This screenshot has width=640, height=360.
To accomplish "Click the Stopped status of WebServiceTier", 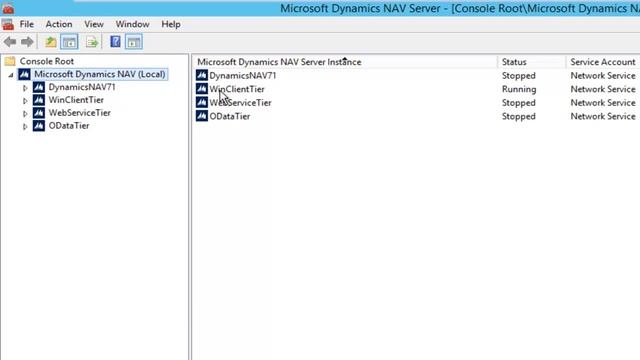I will pyautogui.click(x=519, y=102).
